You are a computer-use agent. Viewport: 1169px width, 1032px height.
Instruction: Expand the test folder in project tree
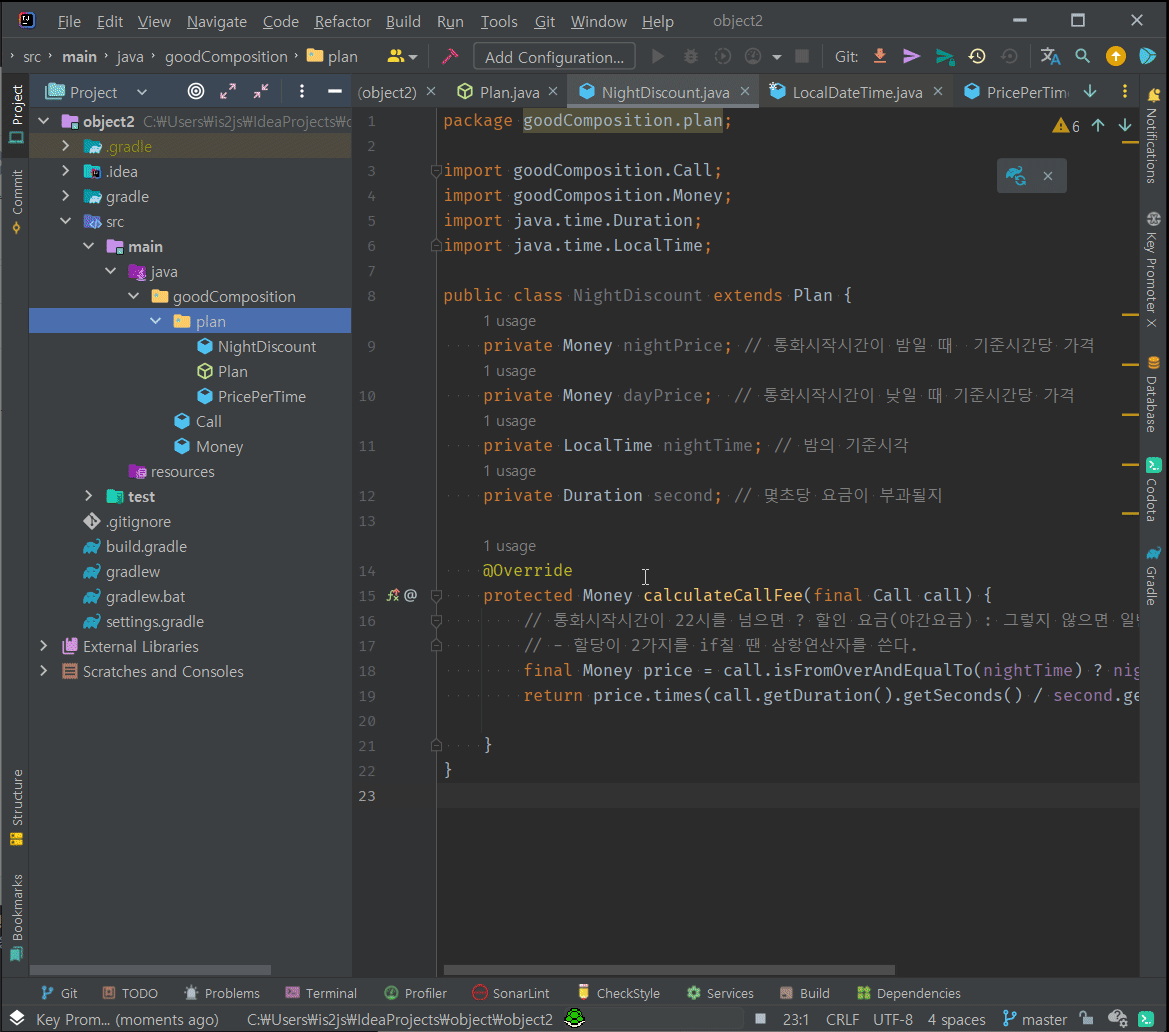(x=89, y=497)
